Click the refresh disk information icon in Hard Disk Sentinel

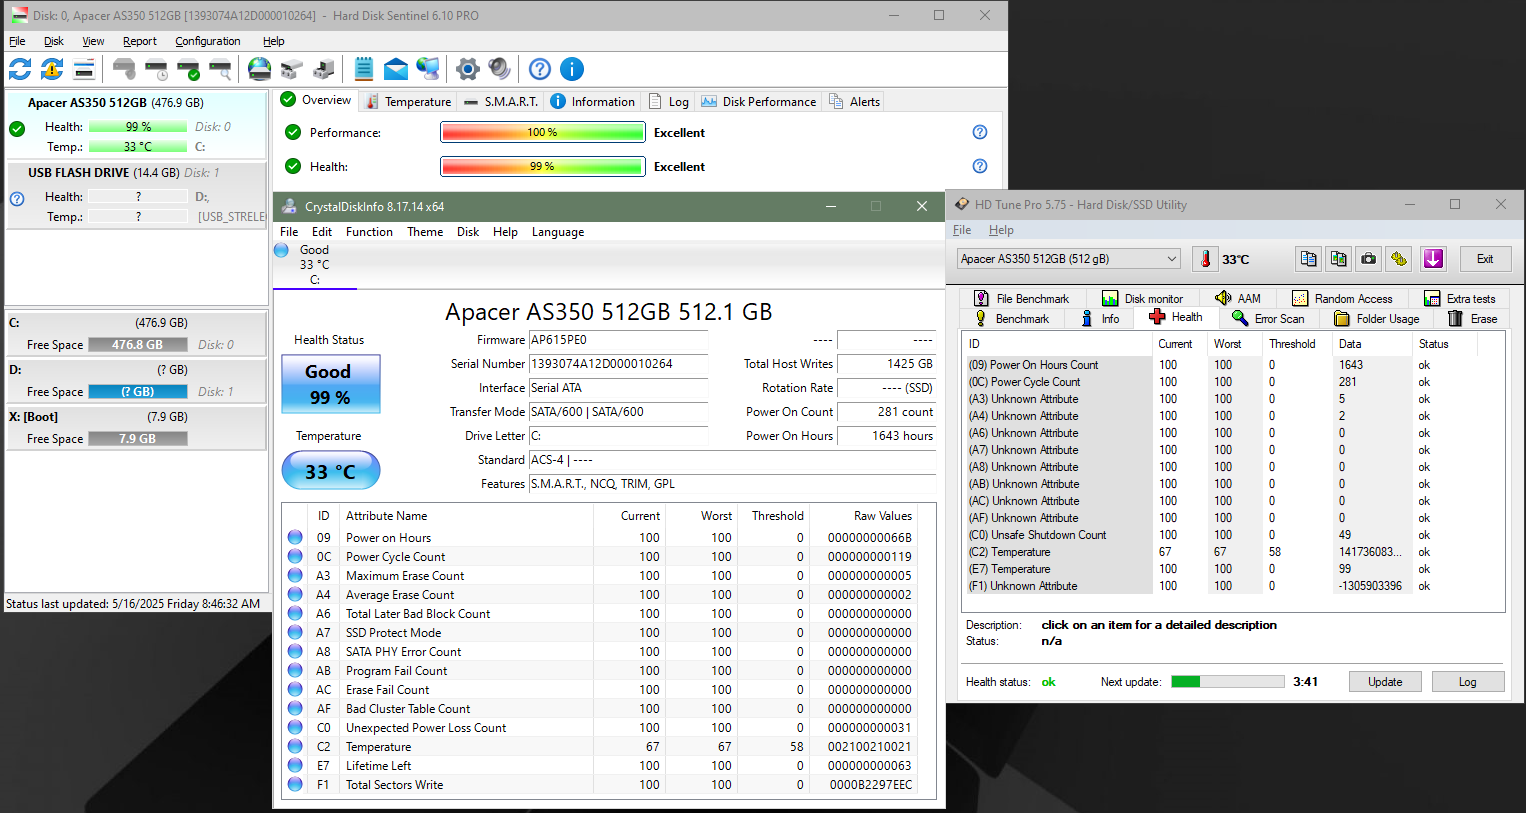tap(20, 69)
